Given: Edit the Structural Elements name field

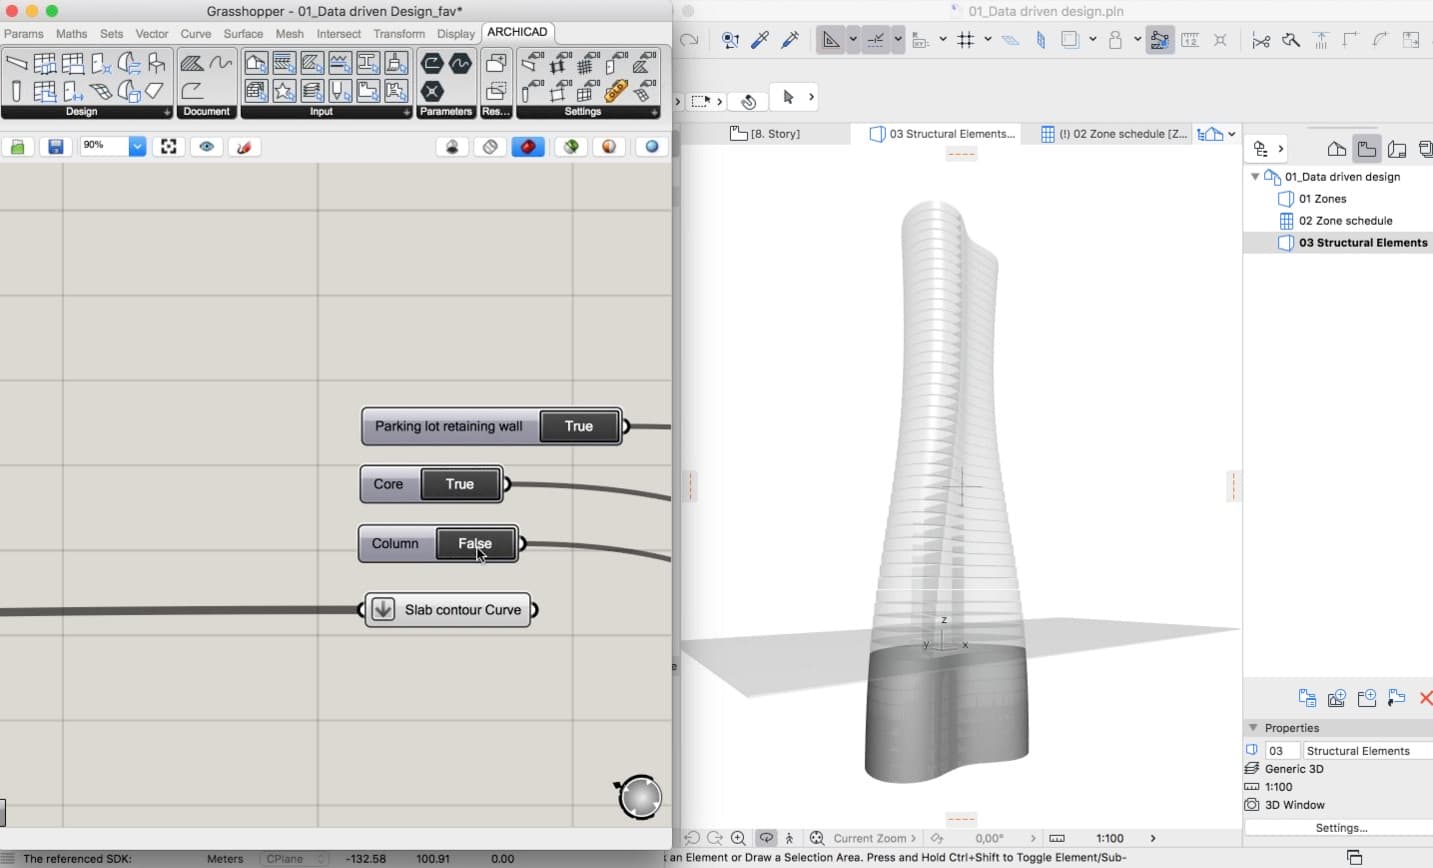Looking at the screenshot, I should point(1367,751).
